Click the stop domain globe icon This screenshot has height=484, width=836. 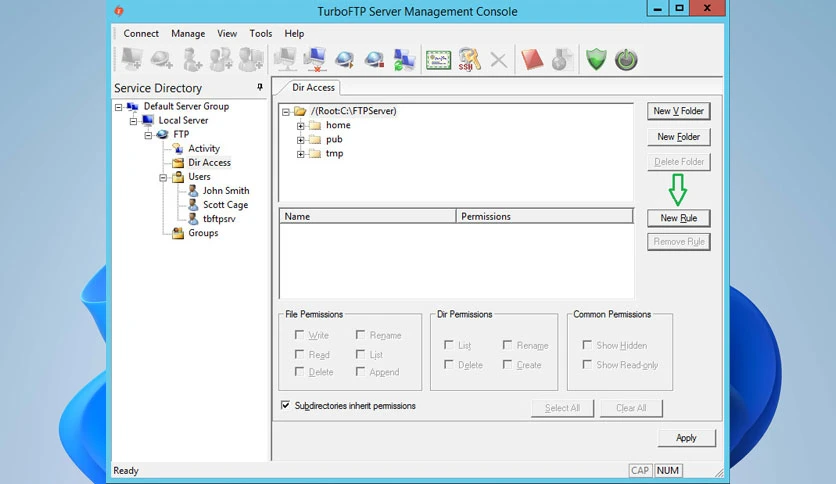[x=374, y=59]
